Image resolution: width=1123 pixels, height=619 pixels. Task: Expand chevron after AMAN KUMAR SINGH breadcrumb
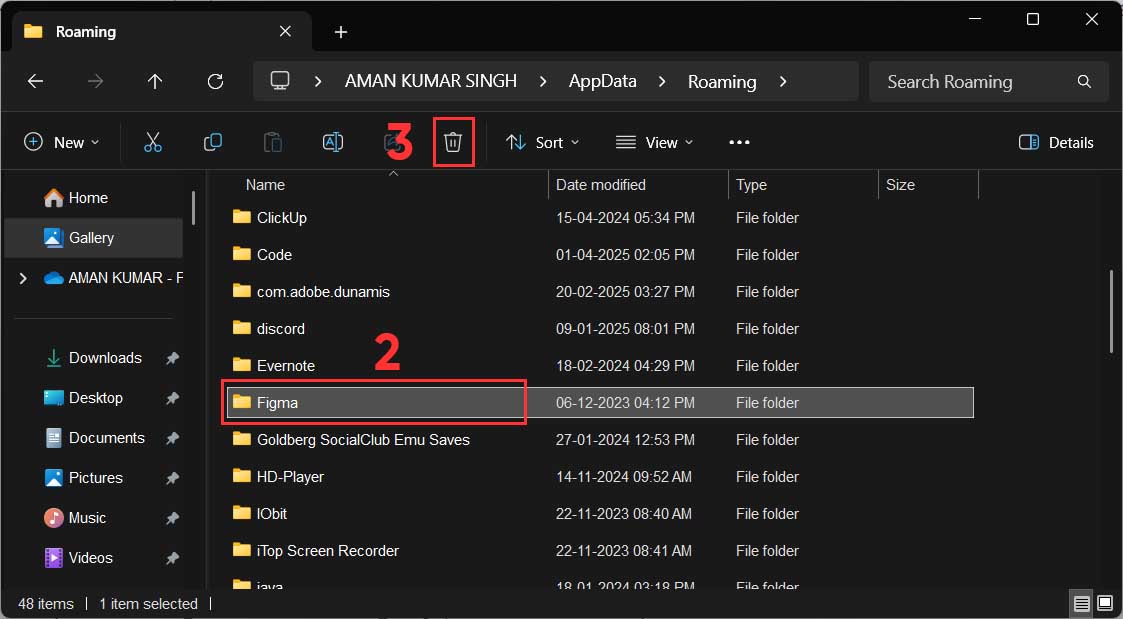point(543,82)
